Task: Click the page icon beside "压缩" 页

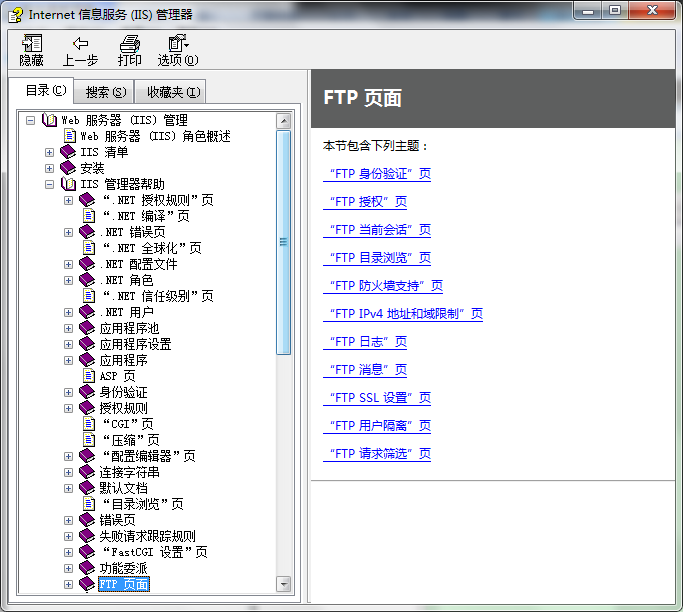Action: click(x=89, y=440)
